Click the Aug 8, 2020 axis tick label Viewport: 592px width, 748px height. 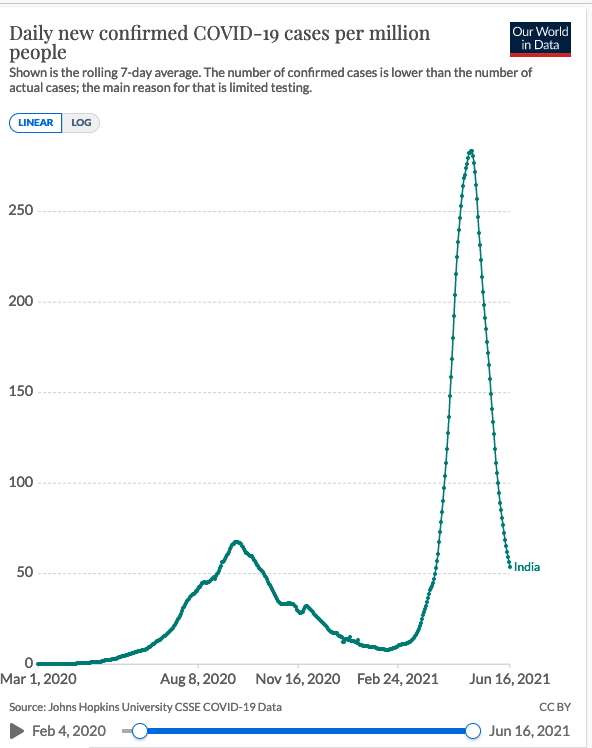(198, 679)
